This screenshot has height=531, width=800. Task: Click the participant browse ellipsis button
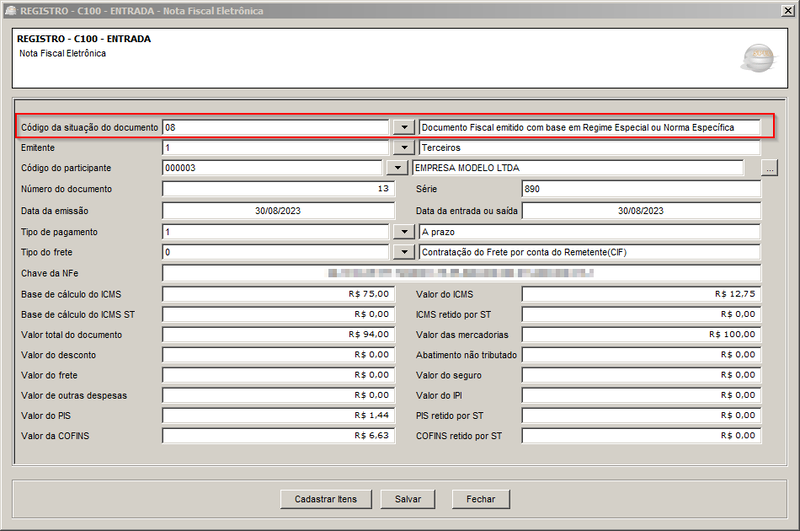tap(769, 168)
